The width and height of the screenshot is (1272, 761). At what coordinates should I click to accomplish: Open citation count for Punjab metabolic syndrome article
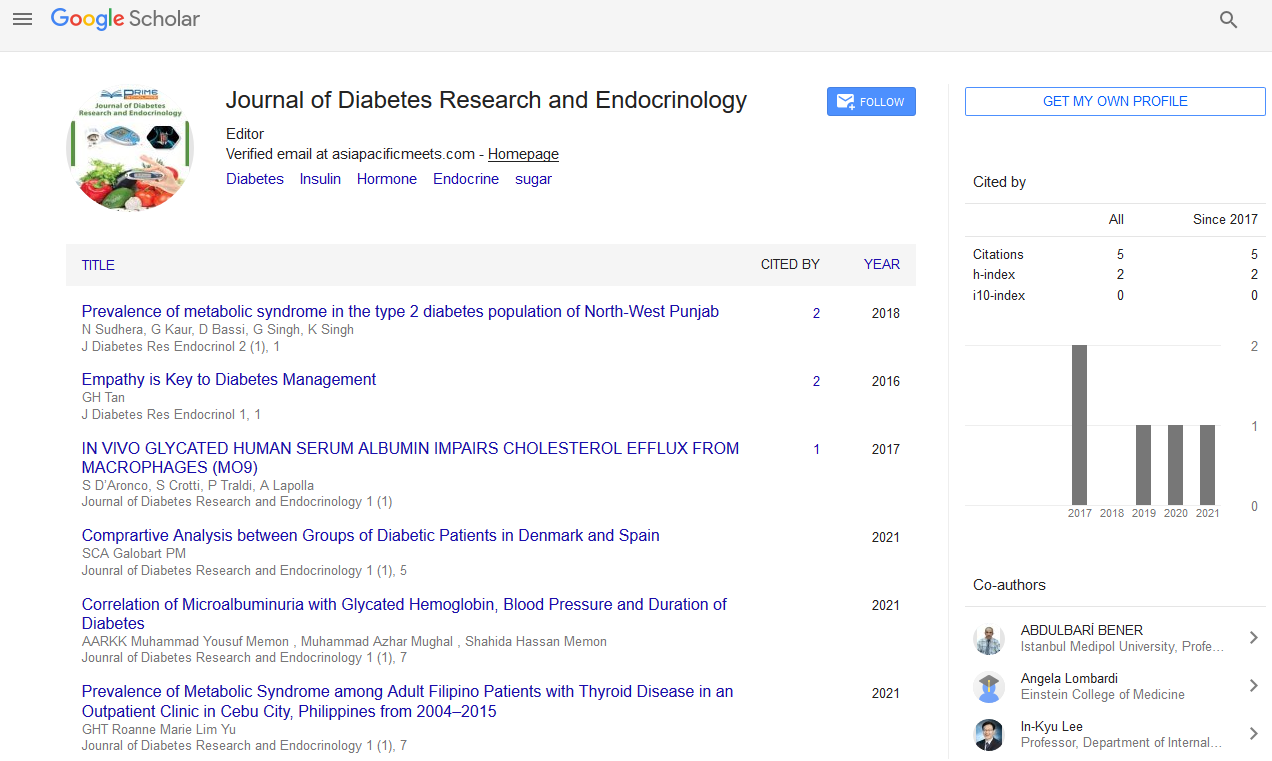tap(816, 313)
